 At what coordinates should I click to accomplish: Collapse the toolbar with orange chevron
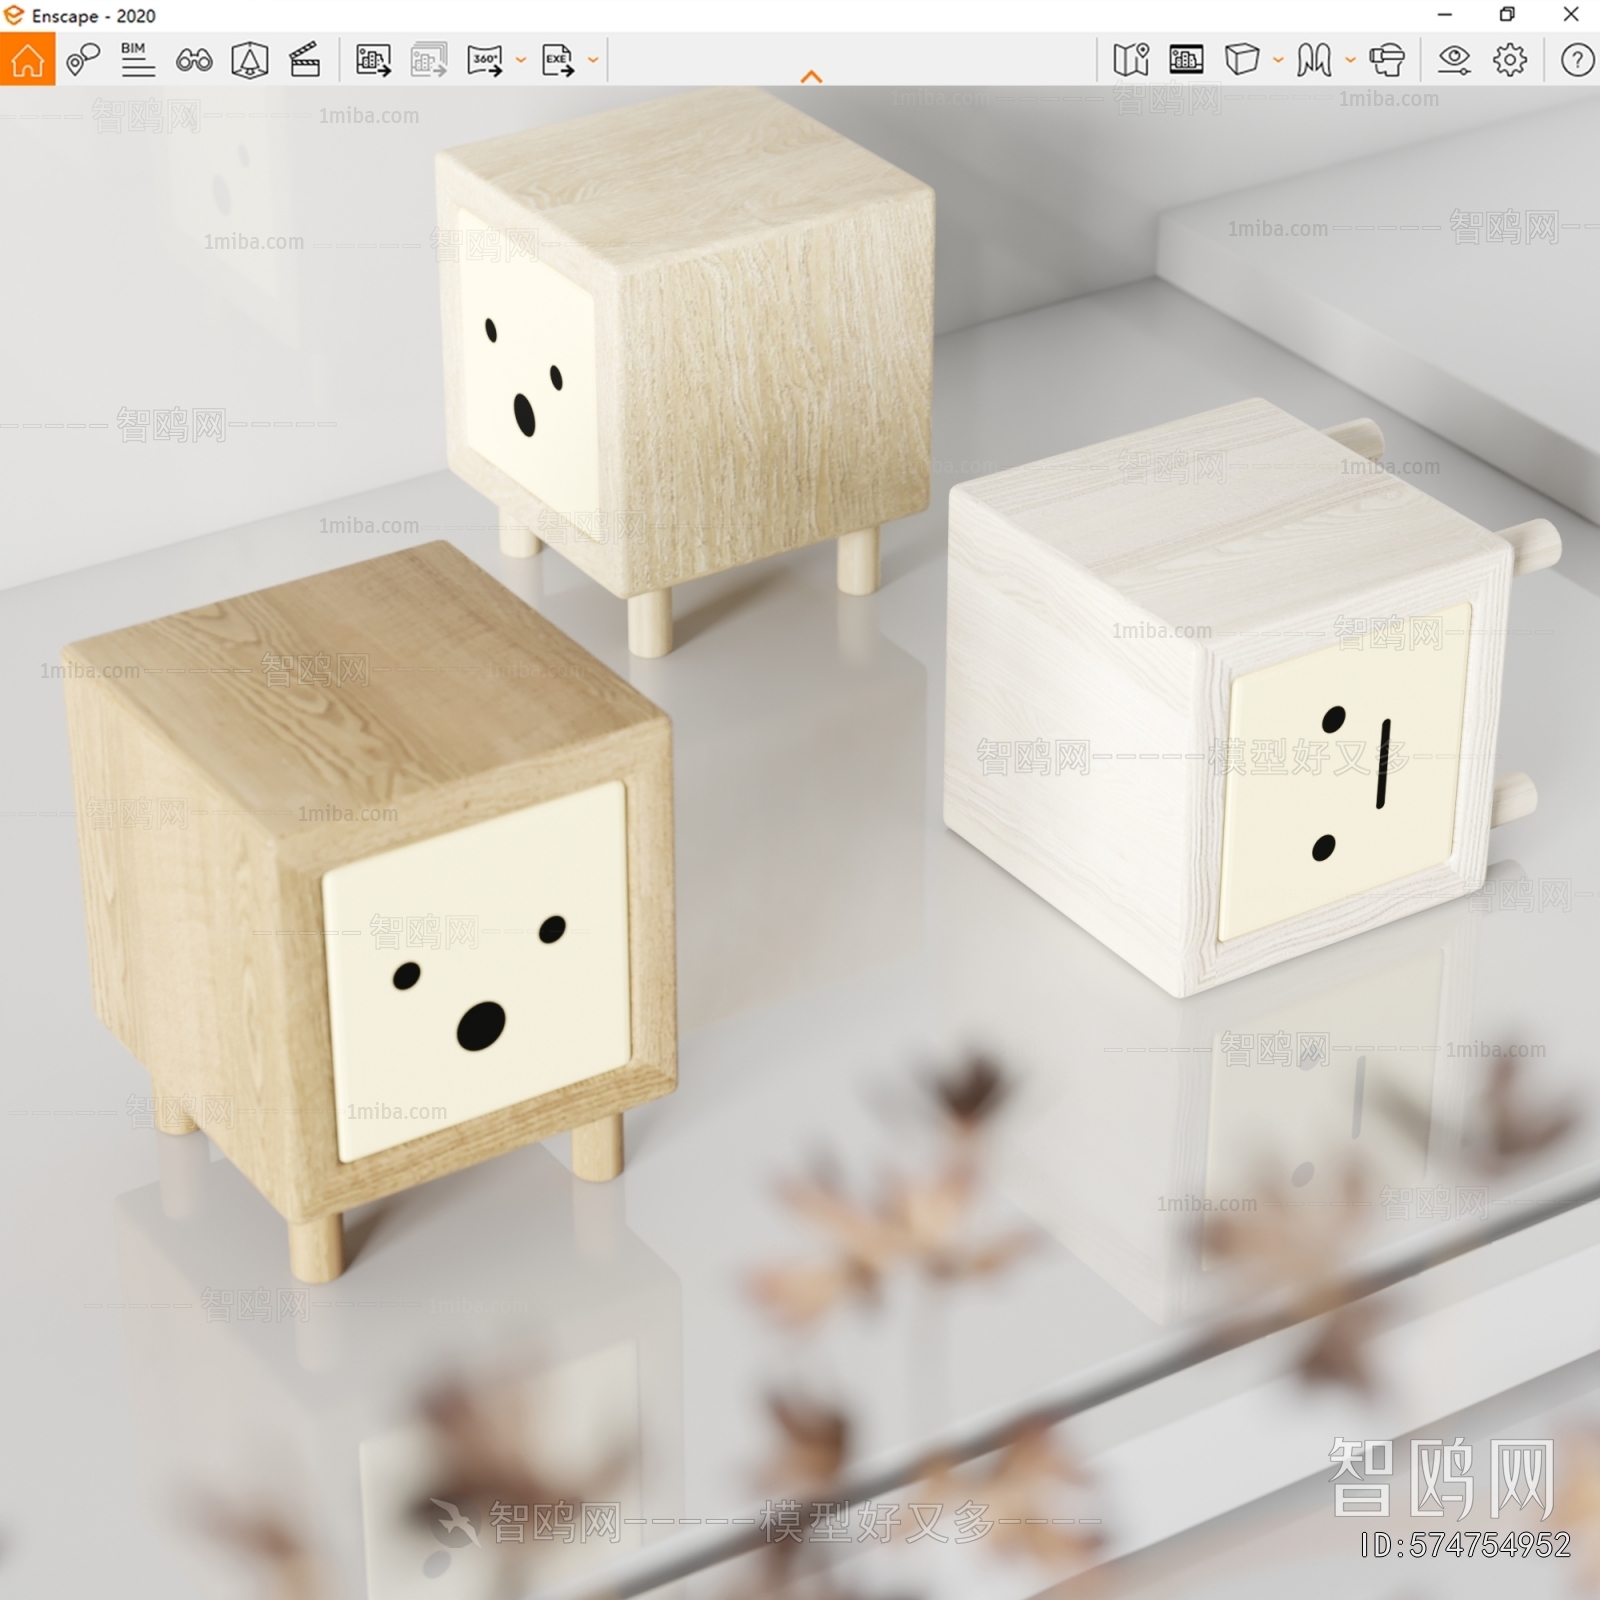(812, 76)
